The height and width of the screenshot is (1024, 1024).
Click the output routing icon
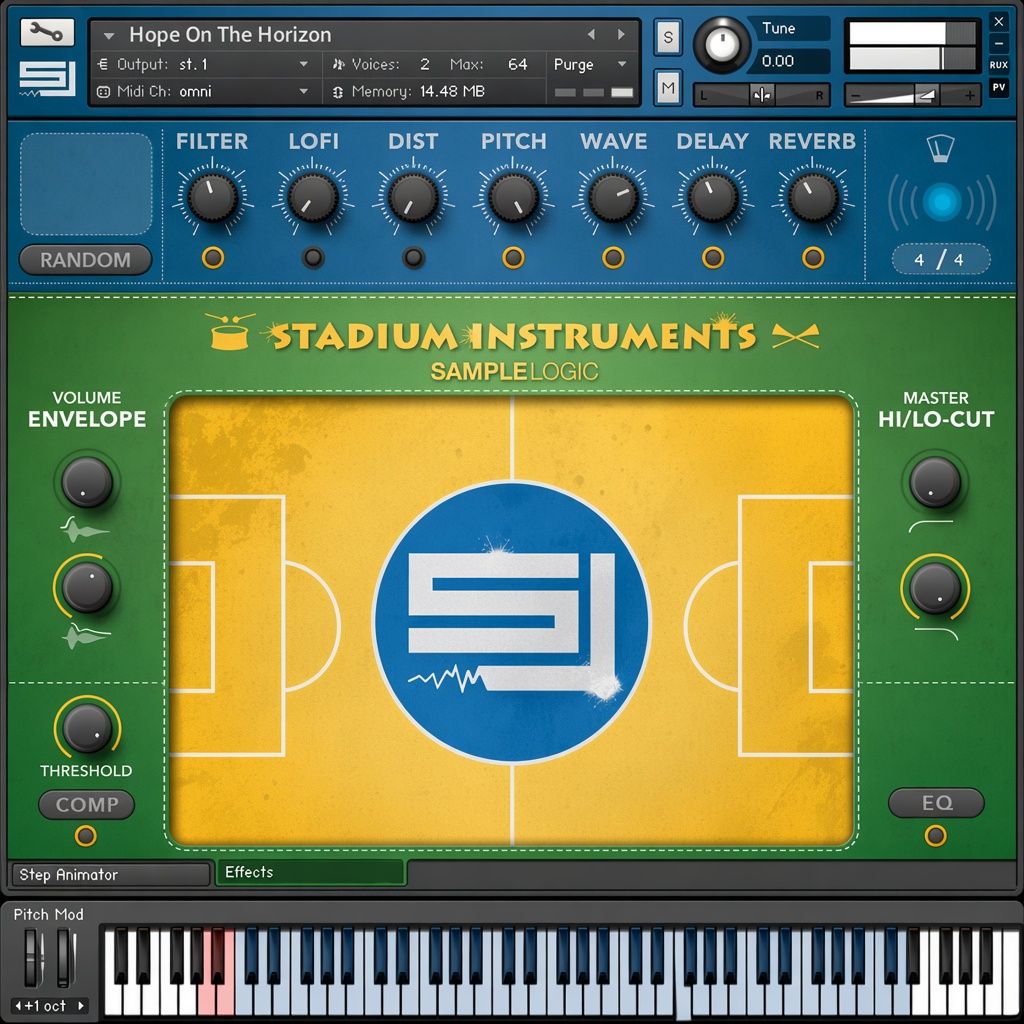[x=103, y=64]
